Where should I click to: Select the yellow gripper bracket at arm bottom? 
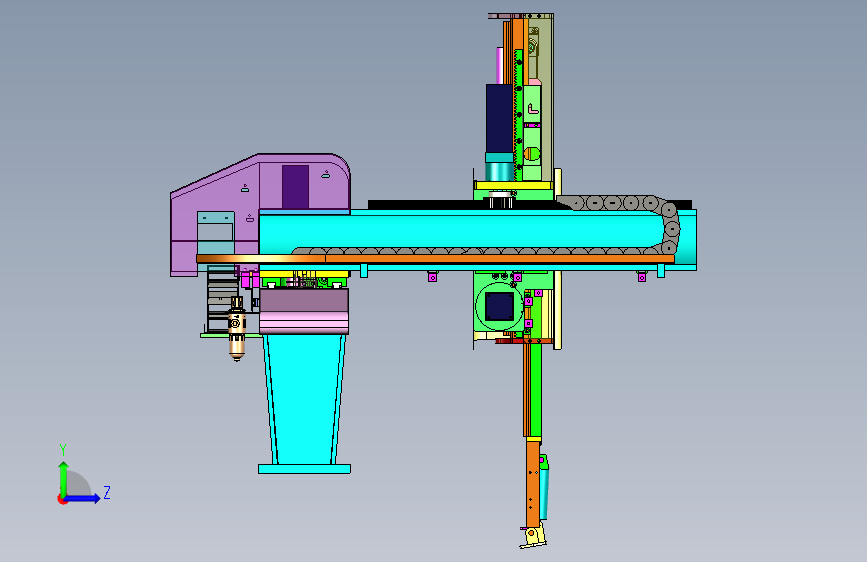pyautogui.click(x=533, y=537)
